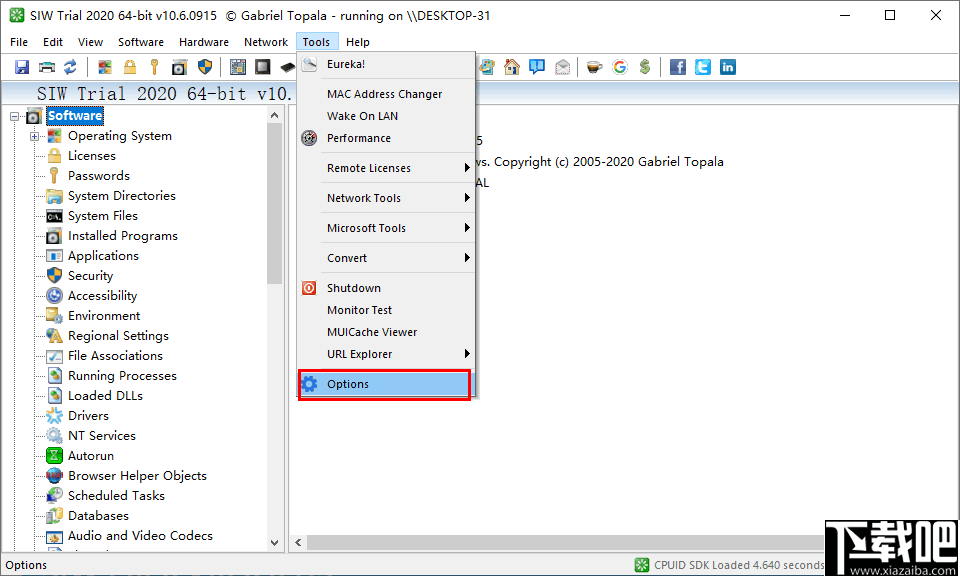Select Licenses in the tree
This screenshot has height=576, width=960.
(x=92, y=155)
